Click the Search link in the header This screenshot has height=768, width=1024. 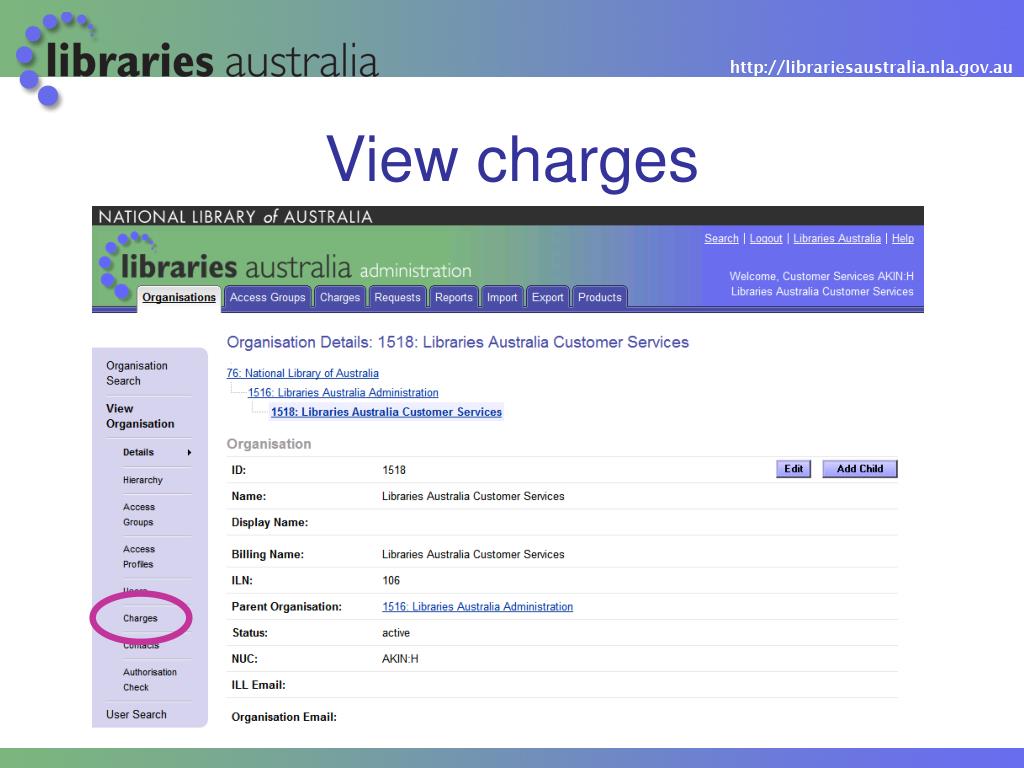(722, 238)
